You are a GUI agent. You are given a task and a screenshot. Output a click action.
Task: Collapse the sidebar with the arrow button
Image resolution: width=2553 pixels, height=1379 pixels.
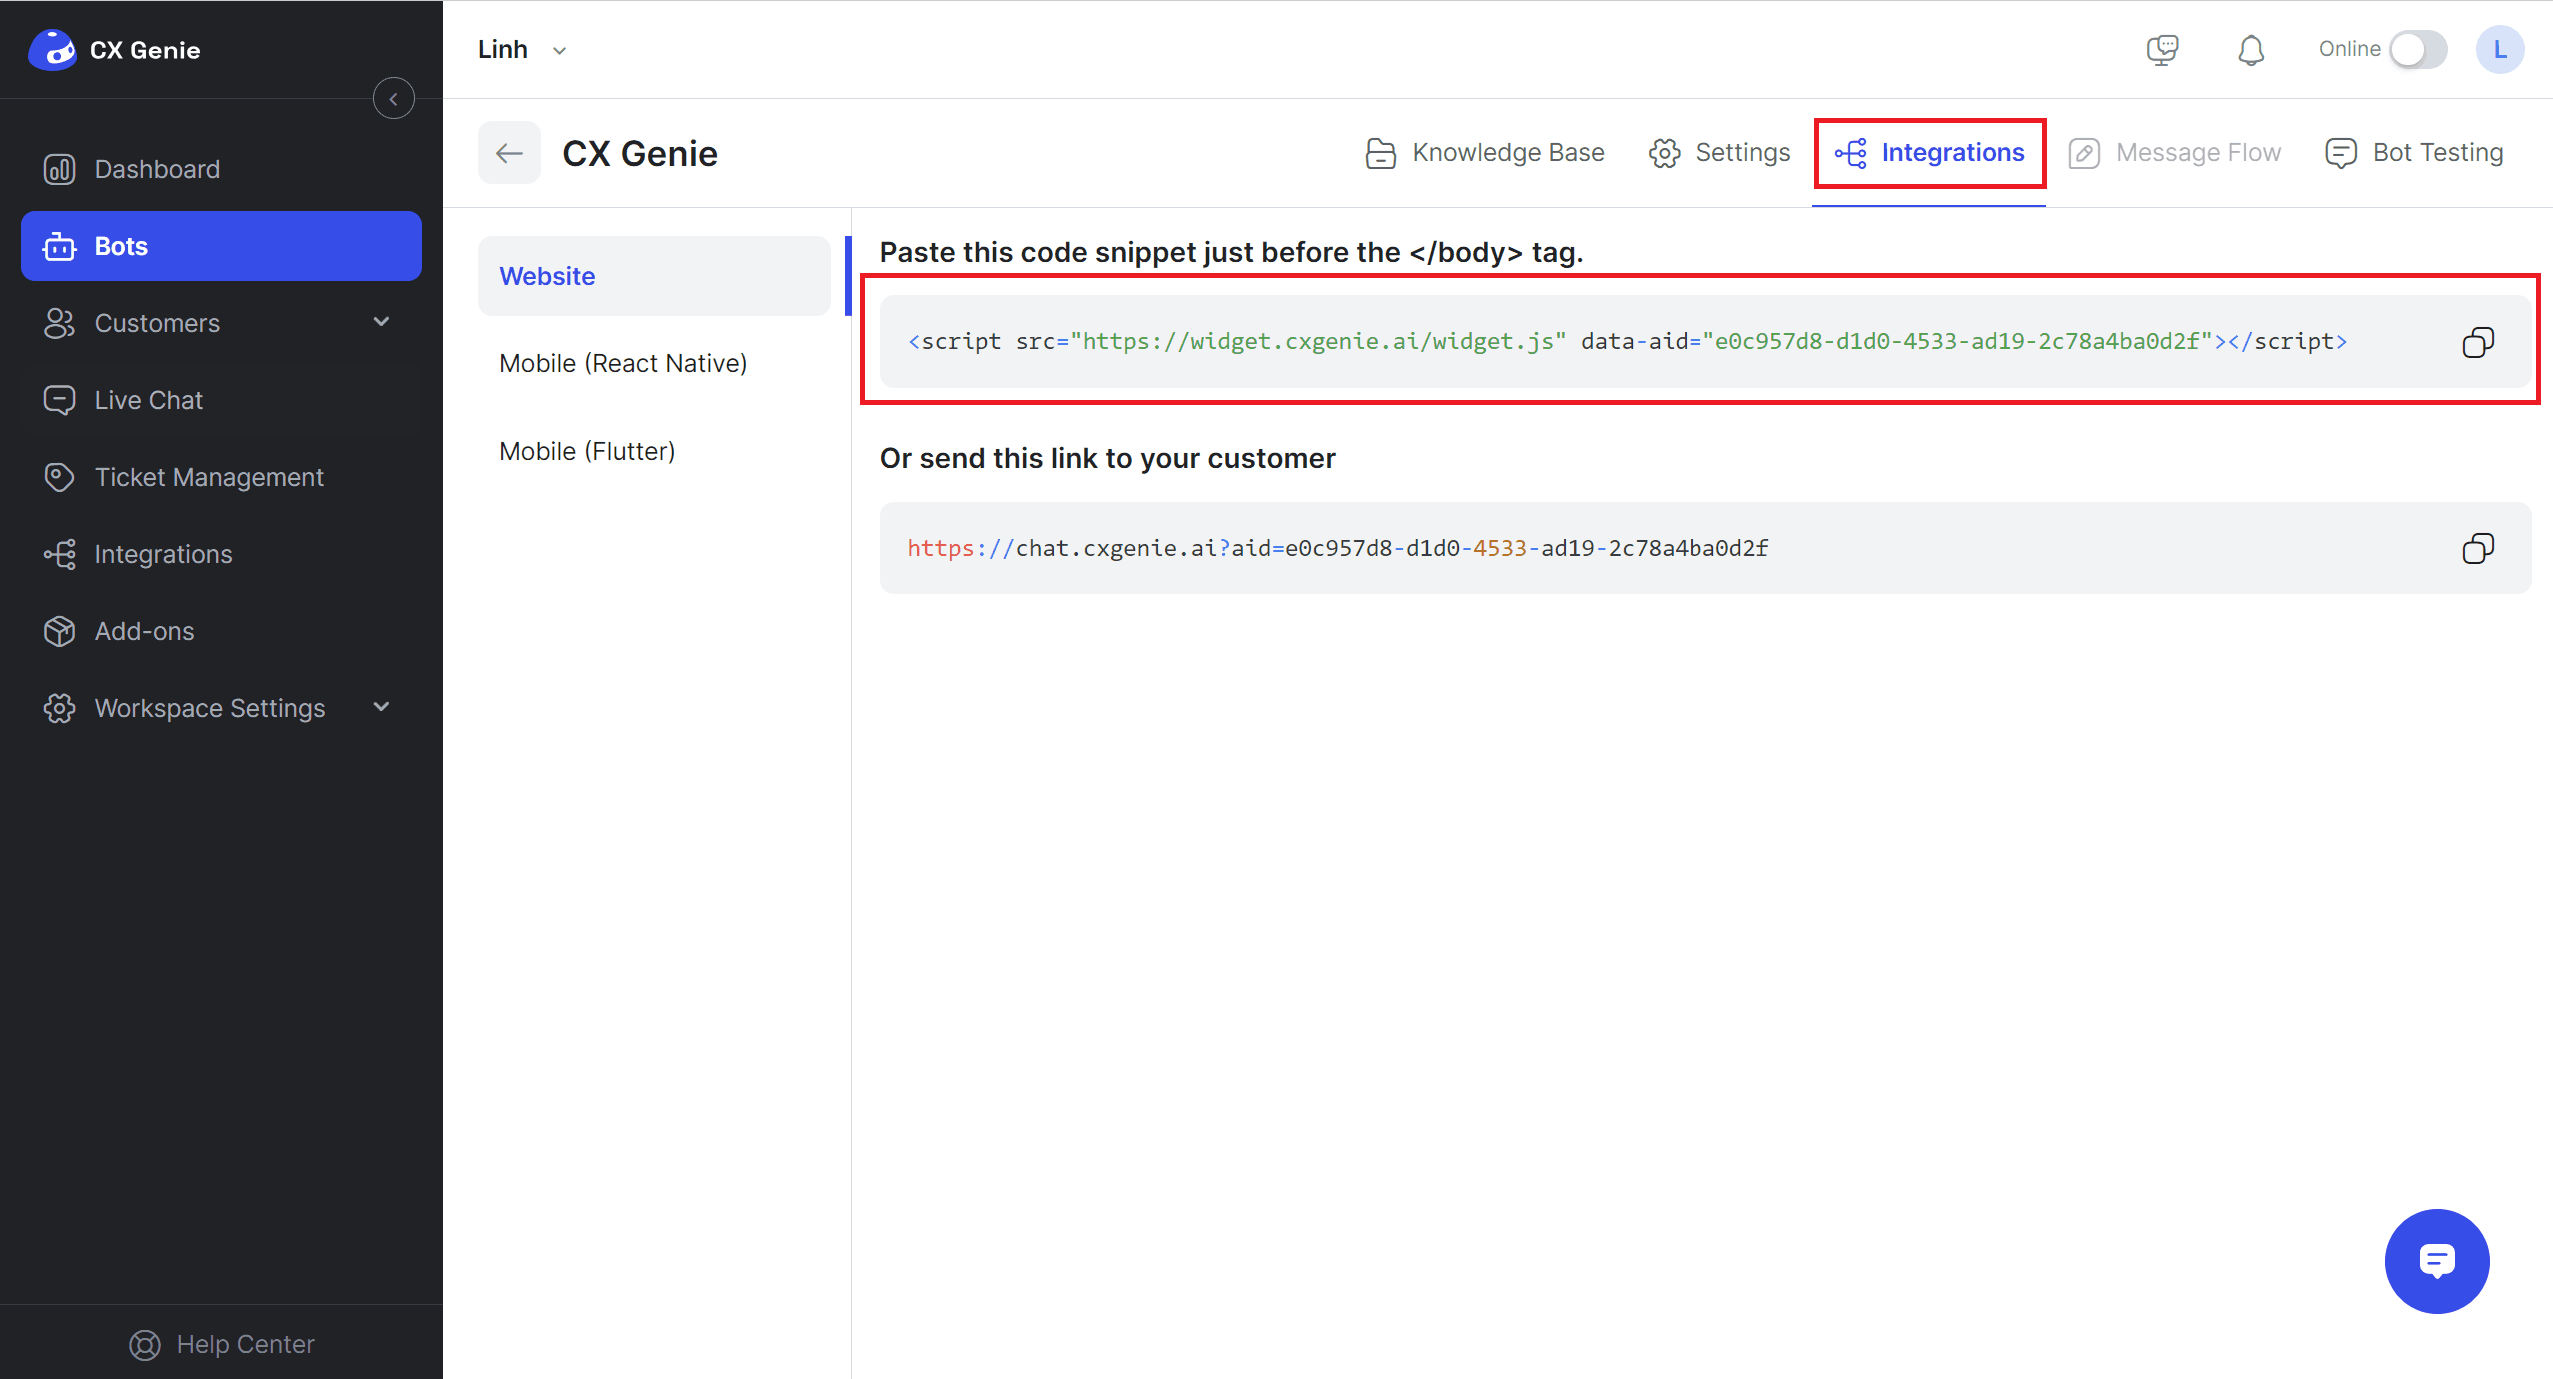(394, 99)
